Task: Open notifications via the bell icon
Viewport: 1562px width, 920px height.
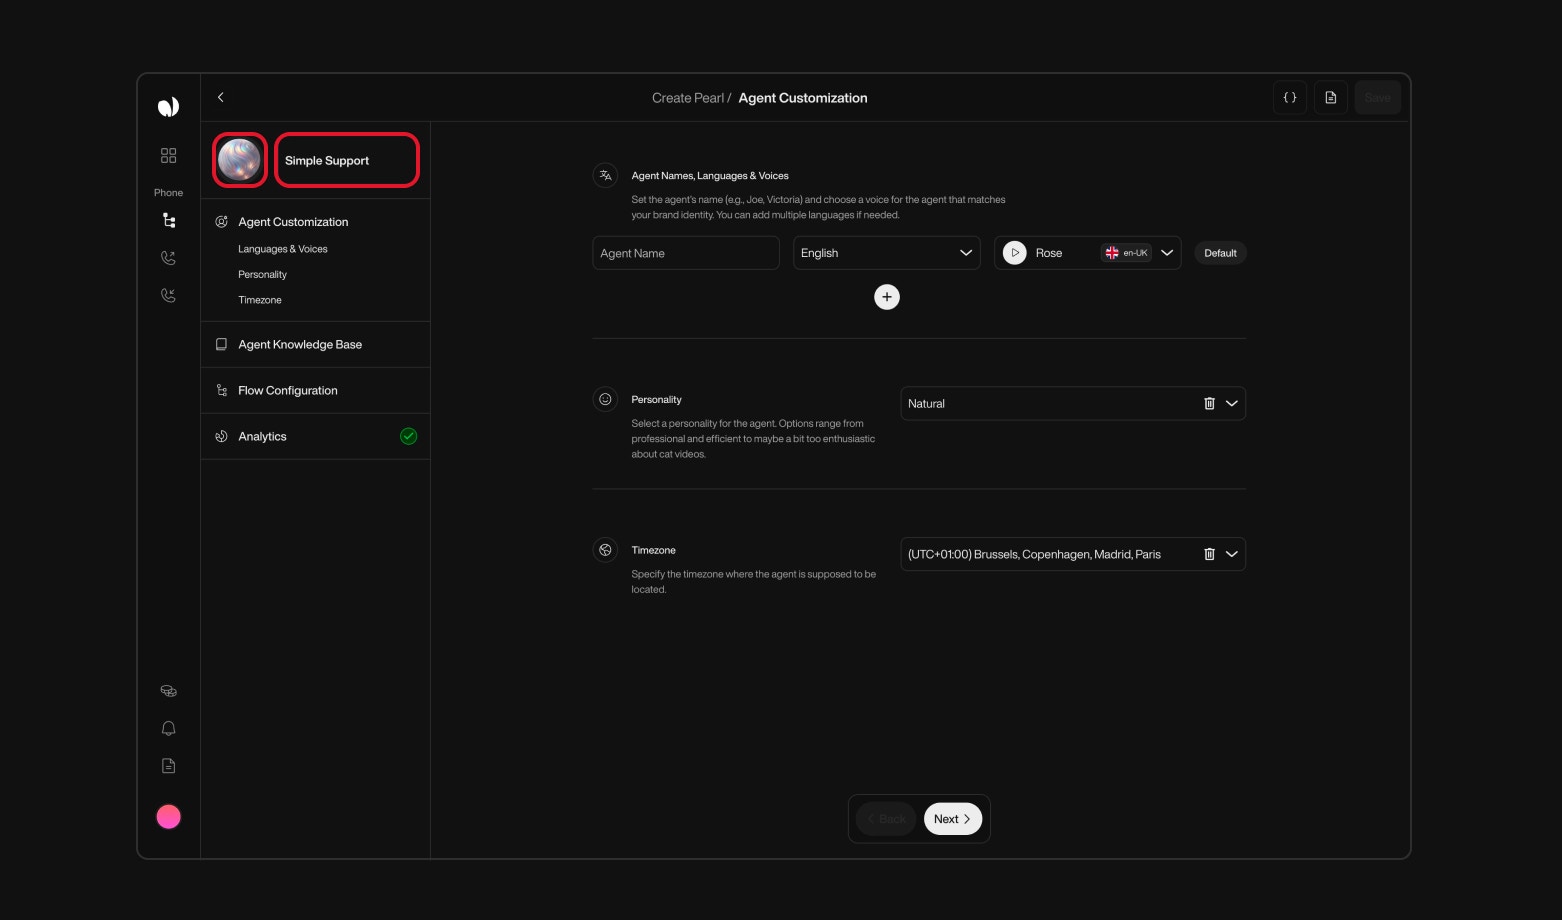Action: point(168,728)
